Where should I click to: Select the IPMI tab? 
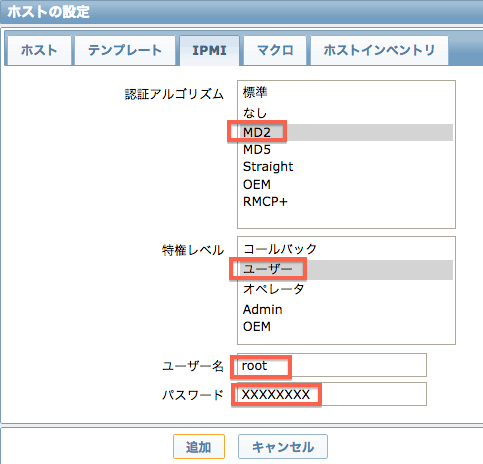209,50
